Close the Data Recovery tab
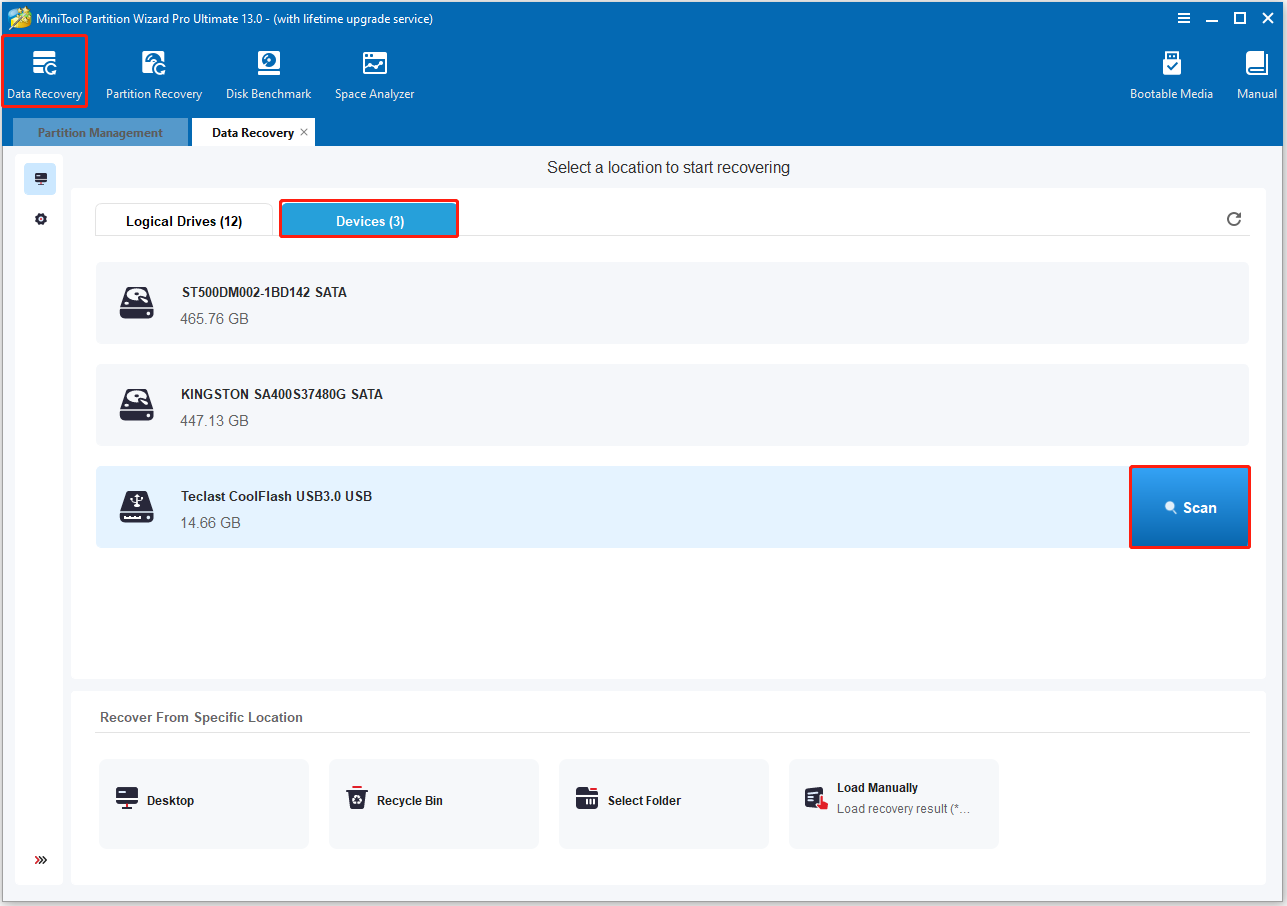The height and width of the screenshot is (906, 1287). tap(304, 131)
